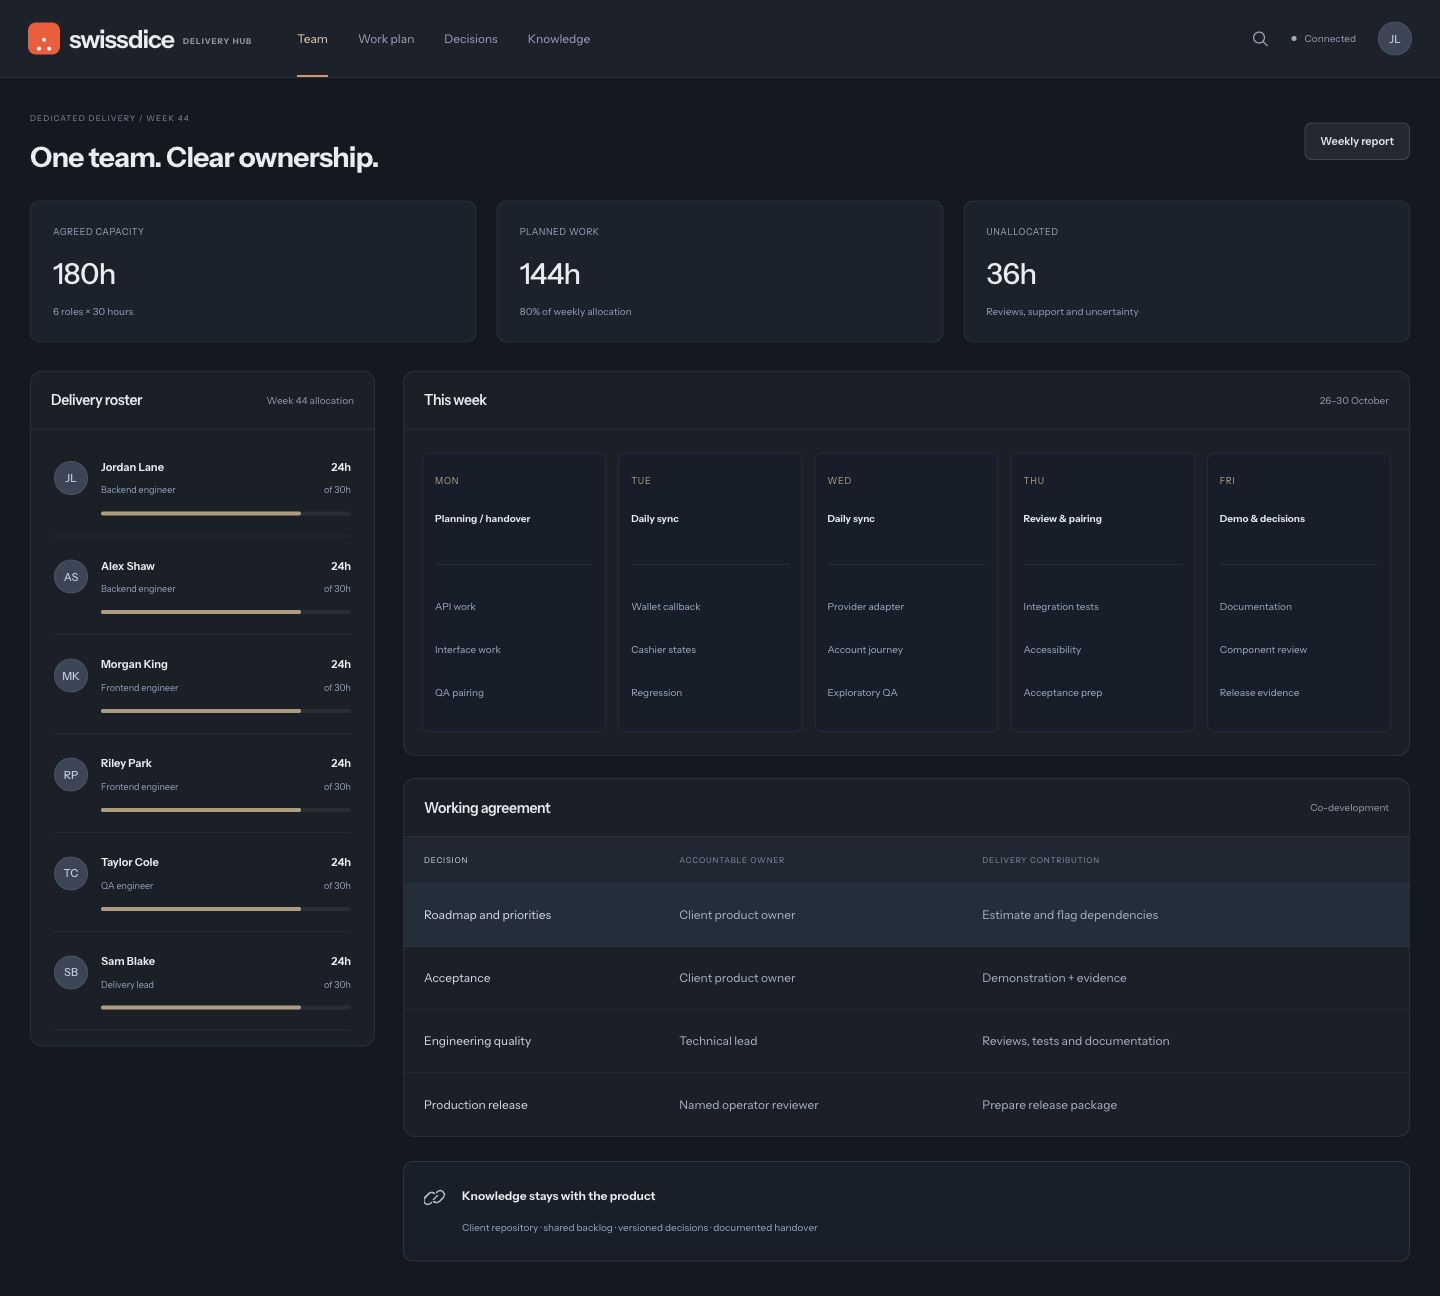
Task: Select the Planned work 144h card
Action: click(720, 272)
